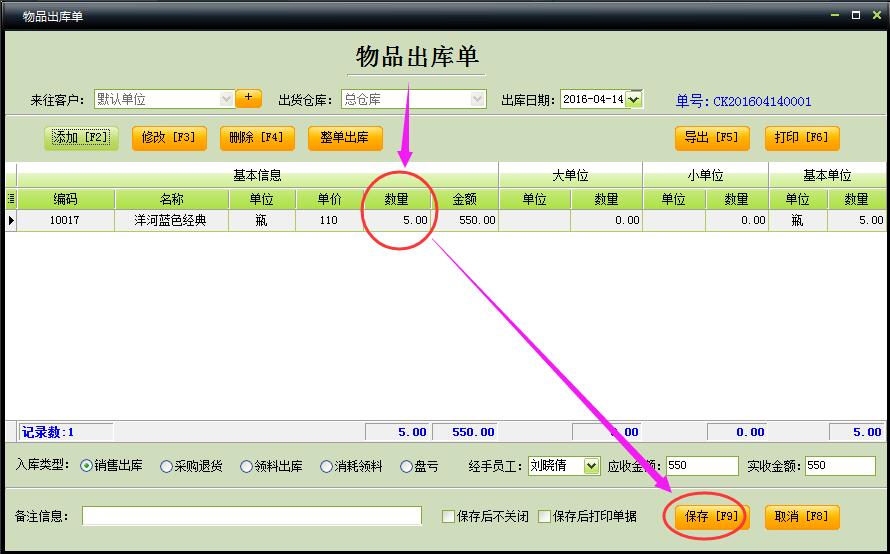The width and height of the screenshot is (890, 554).
Task: Choose the 领料出库 radio option
Action: [246, 466]
